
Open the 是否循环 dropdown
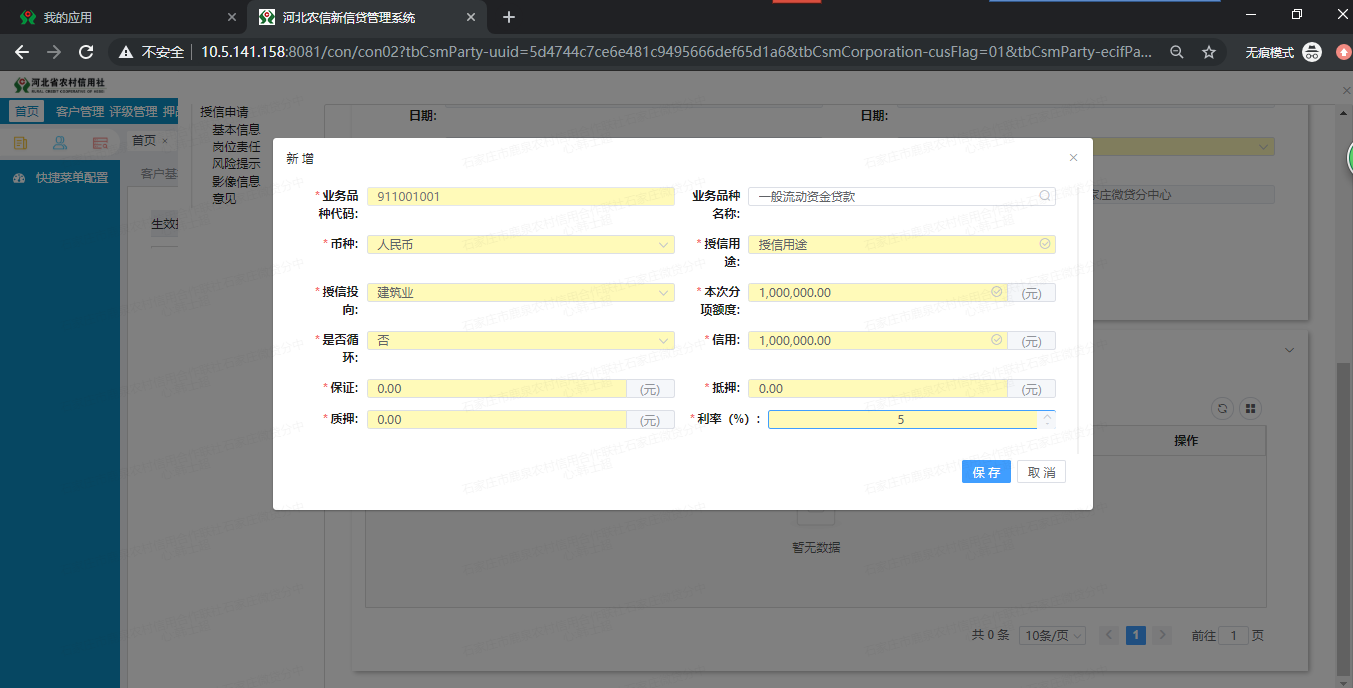point(520,340)
